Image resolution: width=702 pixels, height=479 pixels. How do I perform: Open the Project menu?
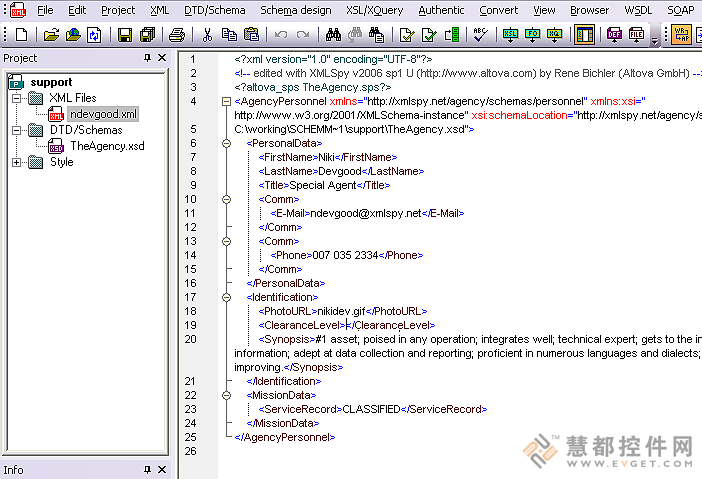pyautogui.click(x=118, y=10)
